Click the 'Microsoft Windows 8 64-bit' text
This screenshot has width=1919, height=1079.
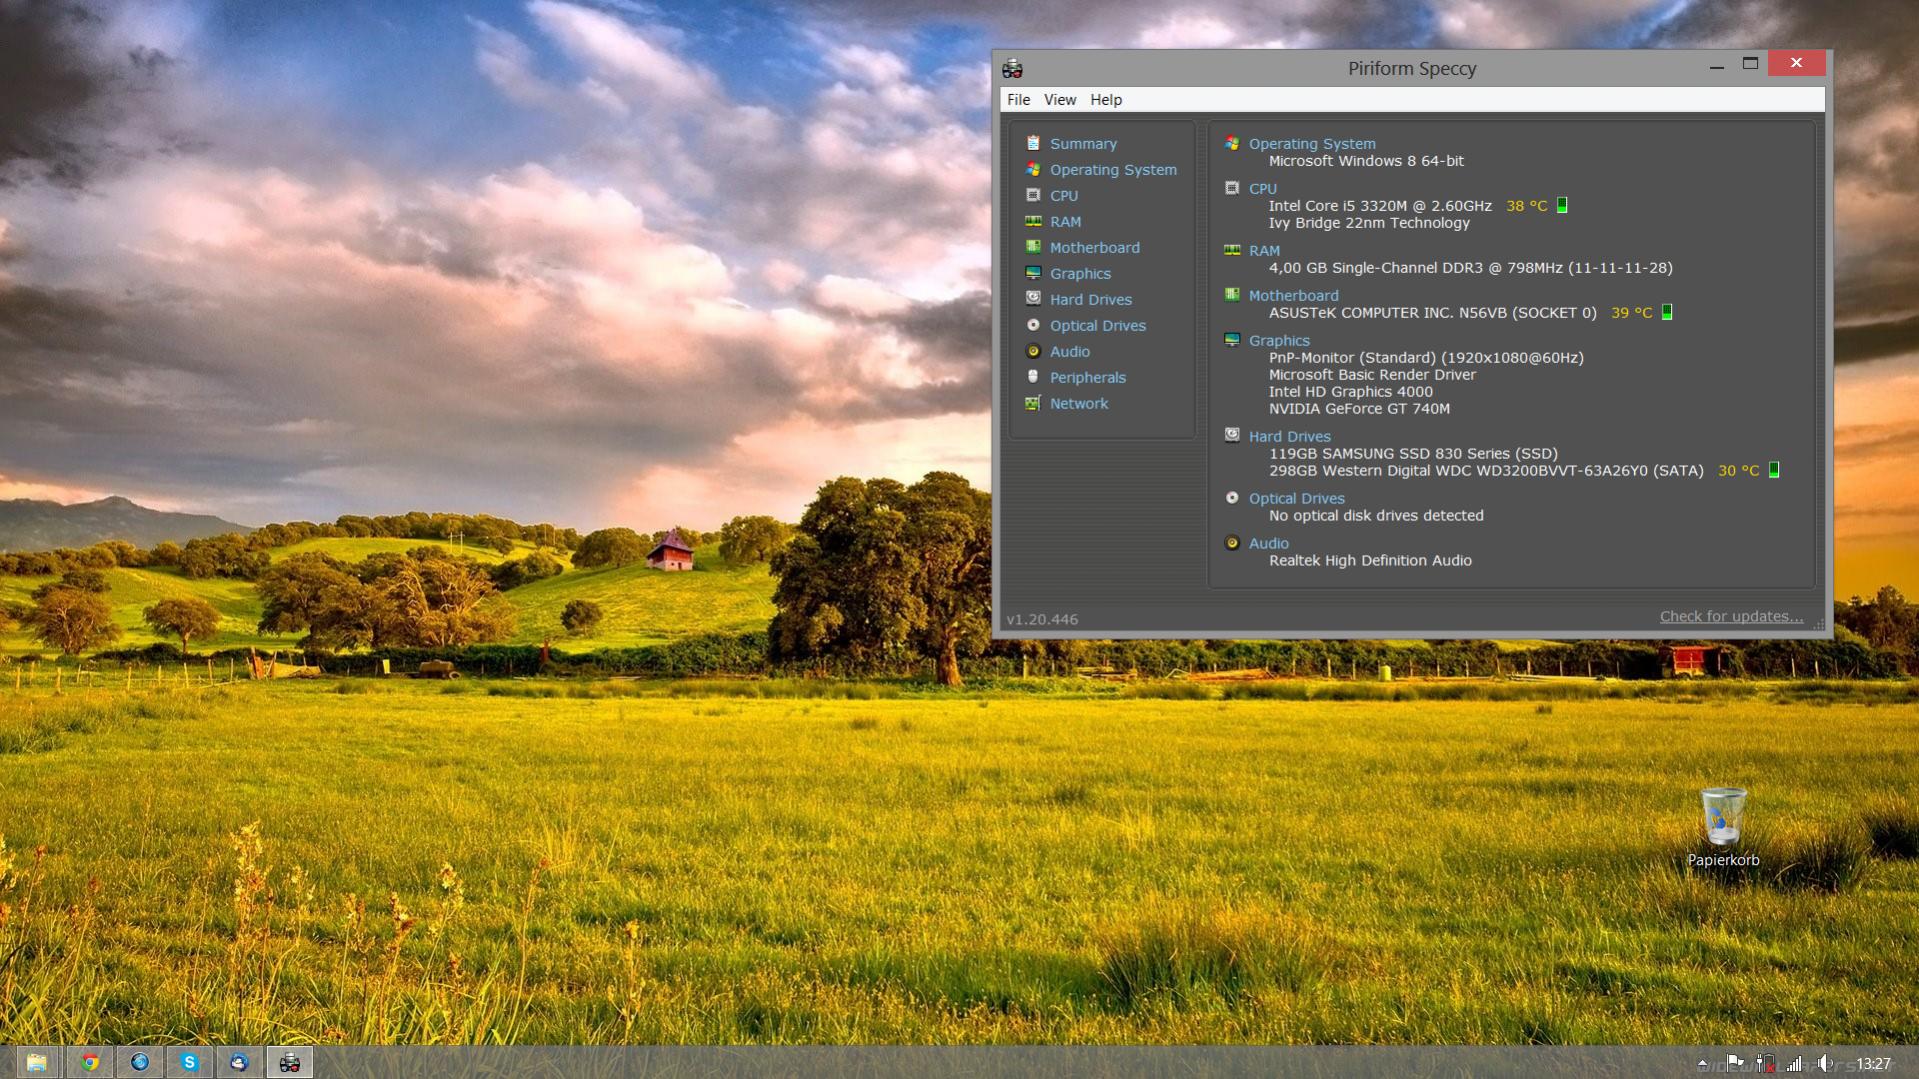1366,161
